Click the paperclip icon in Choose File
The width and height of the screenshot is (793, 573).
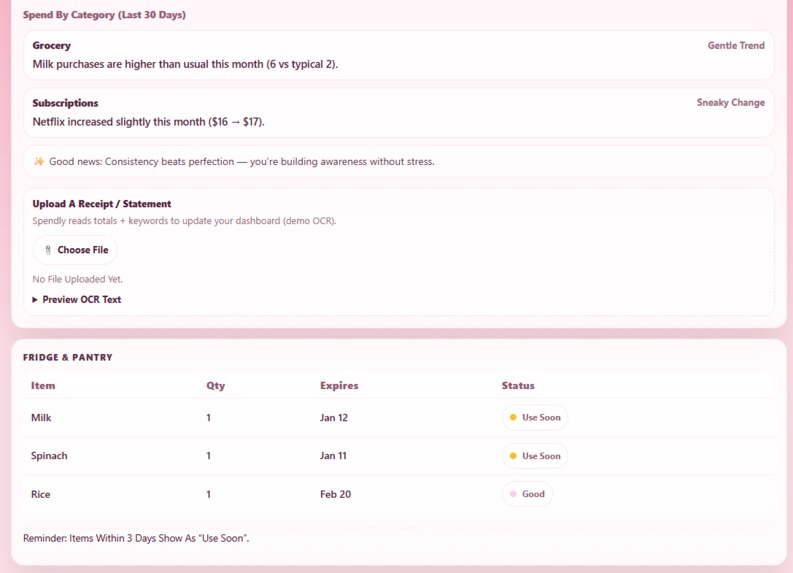[48, 250]
